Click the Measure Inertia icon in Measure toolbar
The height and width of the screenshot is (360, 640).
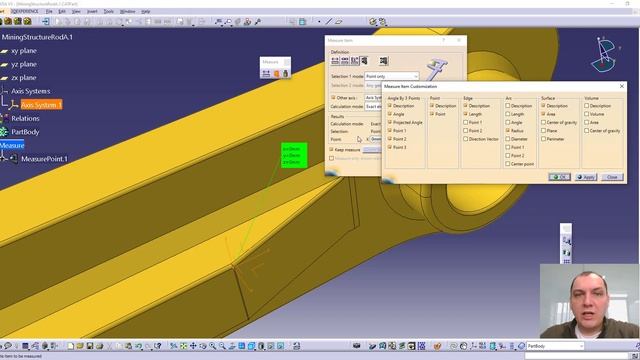click(x=285, y=73)
